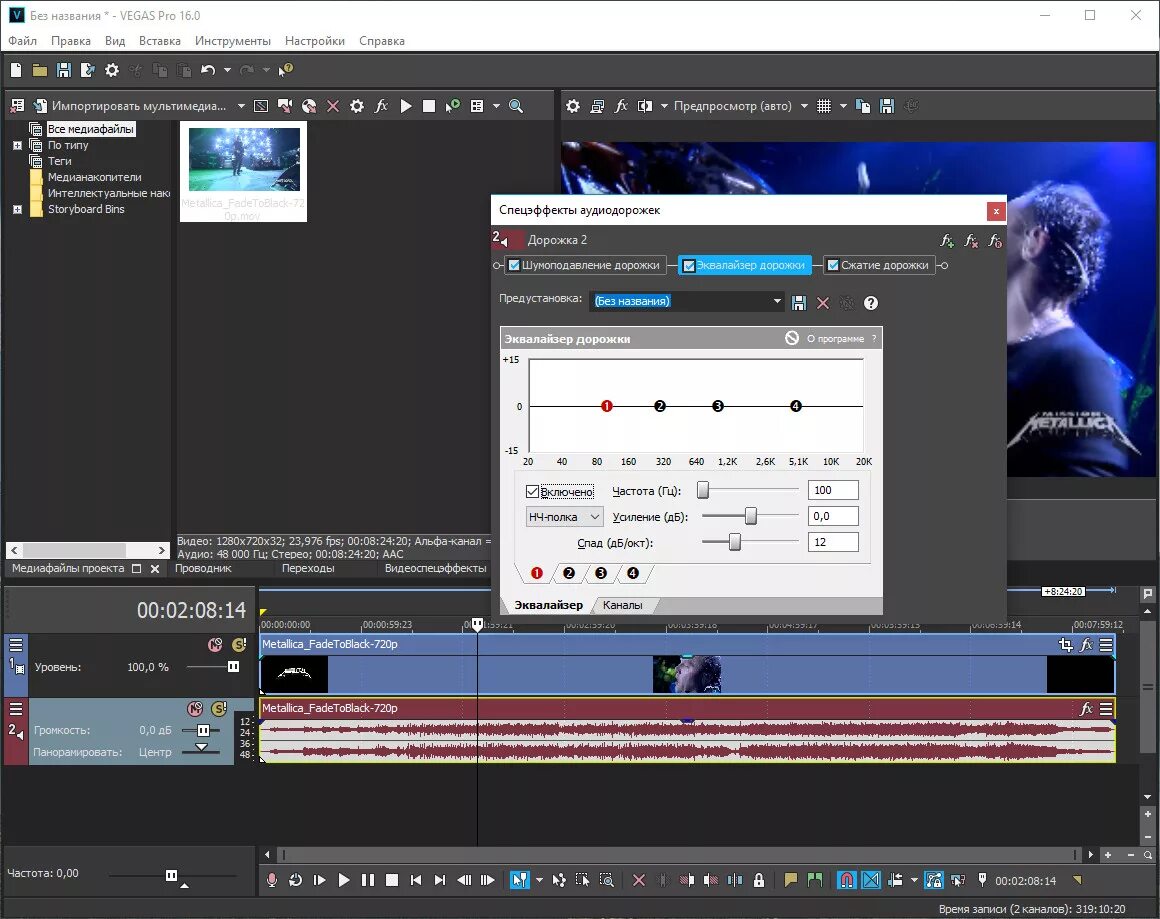Click the save preset floppy icon
The height and width of the screenshot is (919, 1160).
pyautogui.click(x=799, y=303)
